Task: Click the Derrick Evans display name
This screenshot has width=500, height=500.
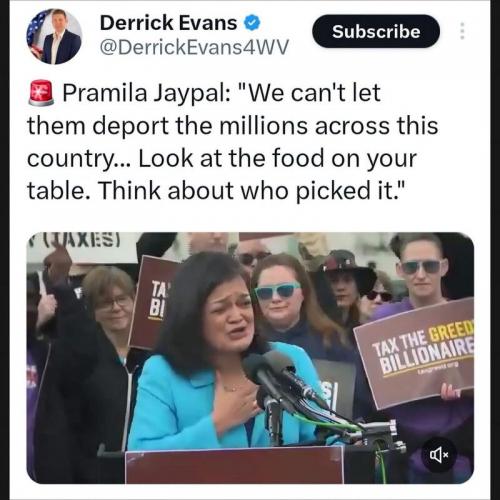Action: coord(168,23)
